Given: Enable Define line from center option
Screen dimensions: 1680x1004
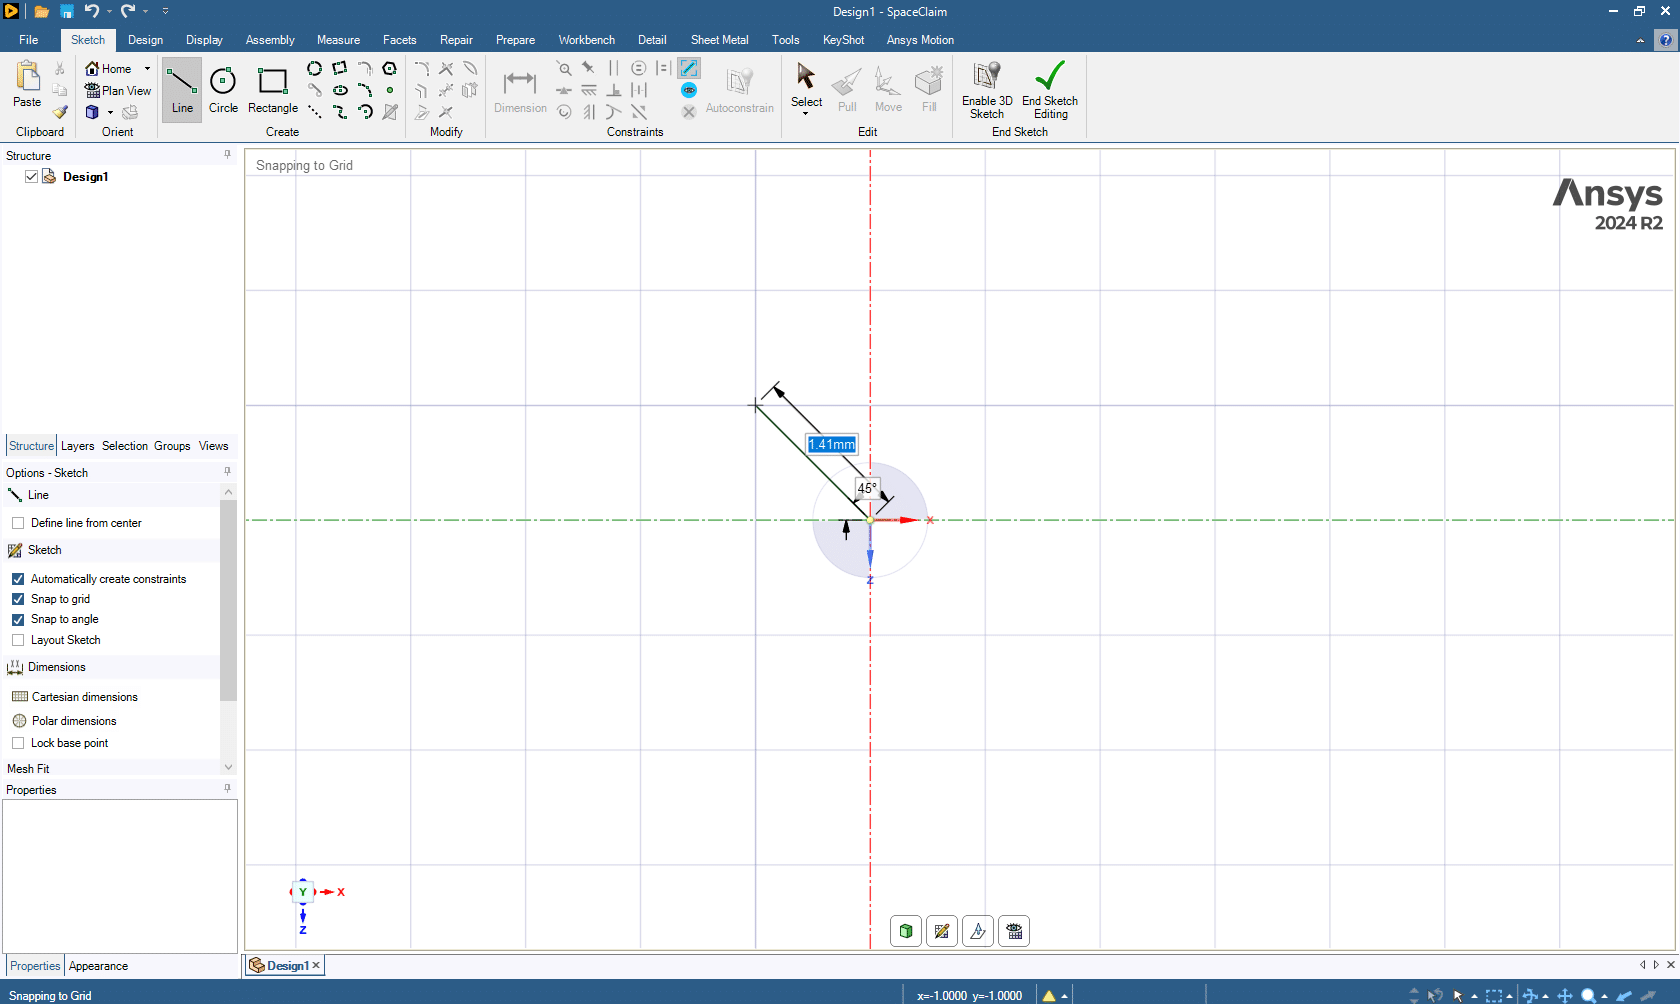Looking at the screenshot, I should [x=18, y=523].
